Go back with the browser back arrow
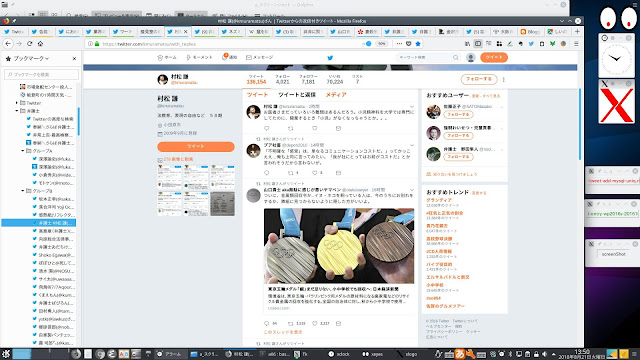 pyautogui.click(x=8, y=44)
